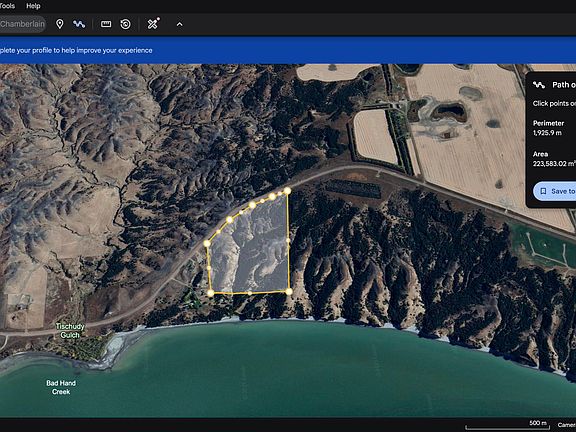Click the path icon in the side panel header
The width and height of the screenshot is (576, 432).
click(x=539, y=85)
